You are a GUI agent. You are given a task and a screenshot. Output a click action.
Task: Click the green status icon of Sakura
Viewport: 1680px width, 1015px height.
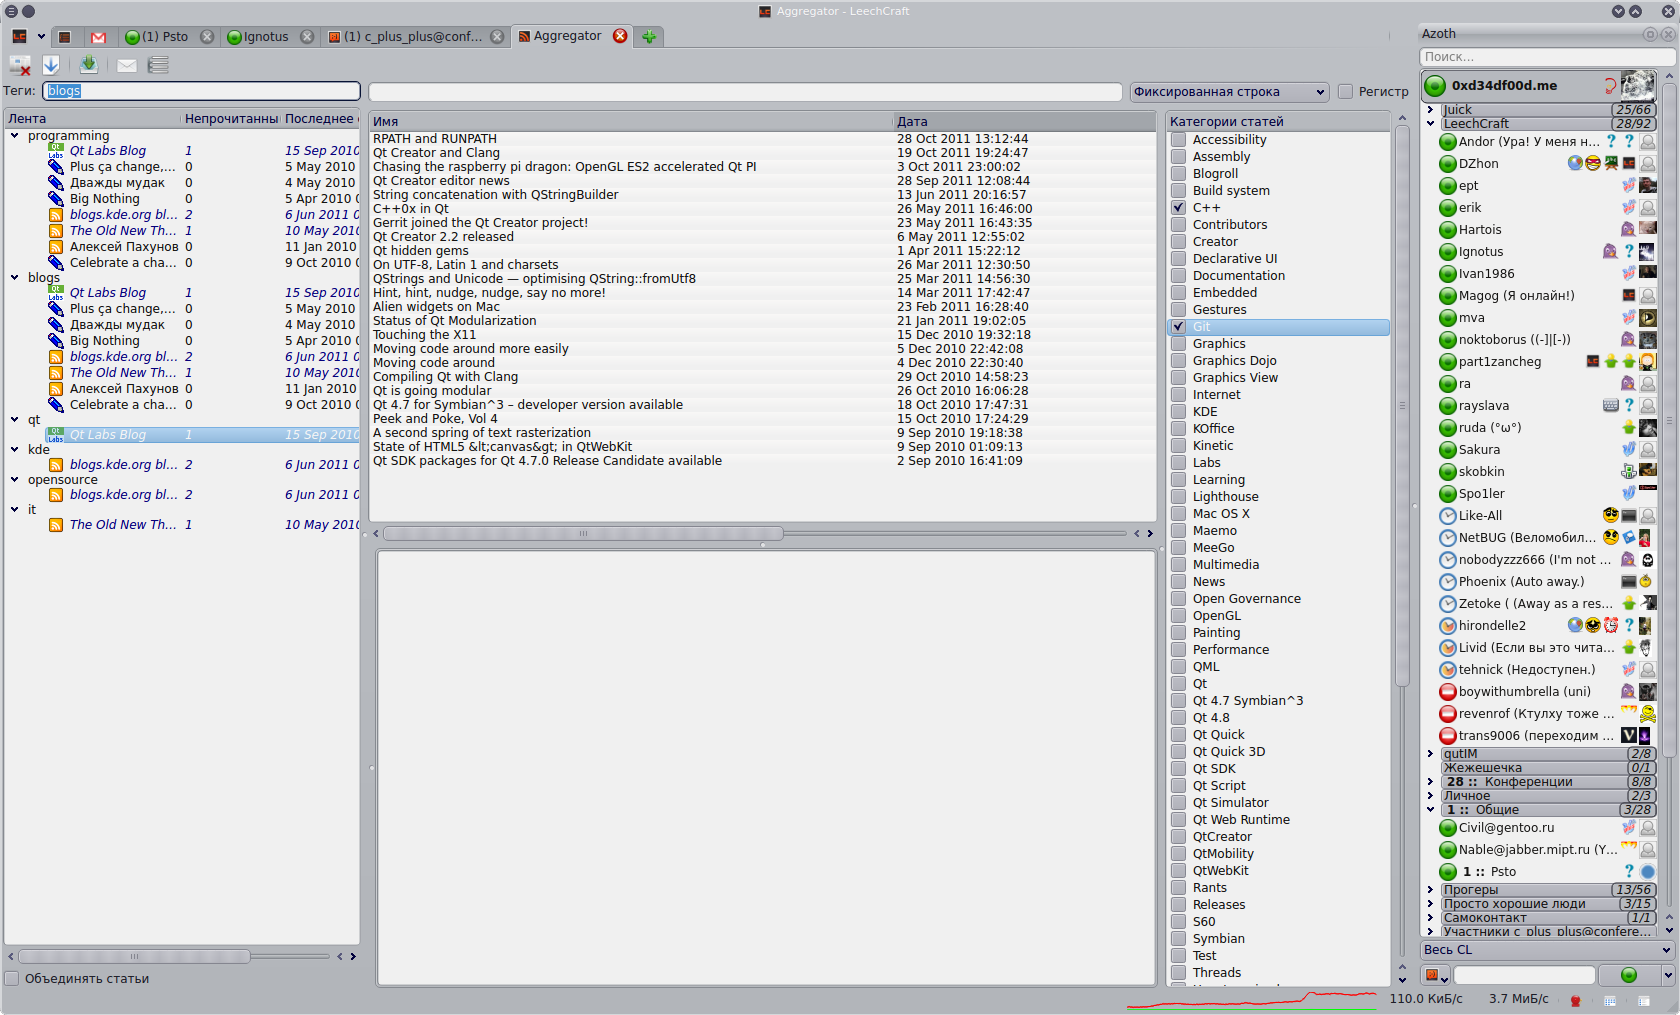coord(1447,450)
